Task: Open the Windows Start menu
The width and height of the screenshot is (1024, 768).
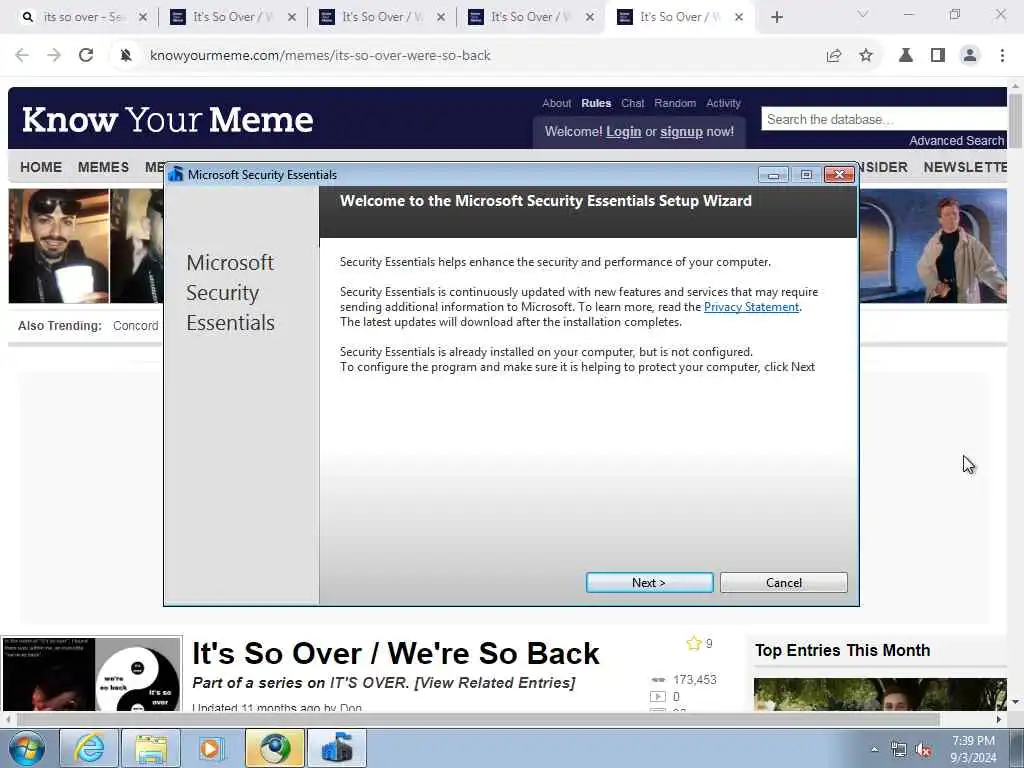Action: [x=26, y=748]
